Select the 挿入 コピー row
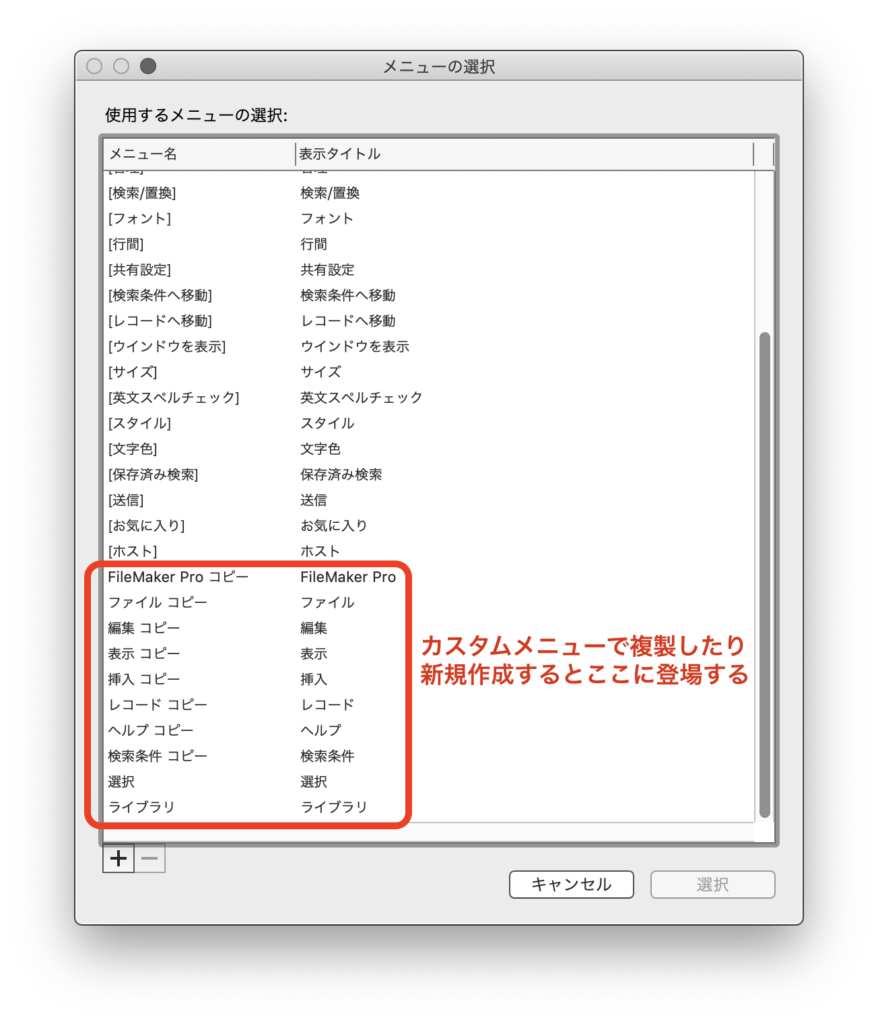Image resolution: width=878 pixels, height=1024 pixels. (x=429, y=679)
